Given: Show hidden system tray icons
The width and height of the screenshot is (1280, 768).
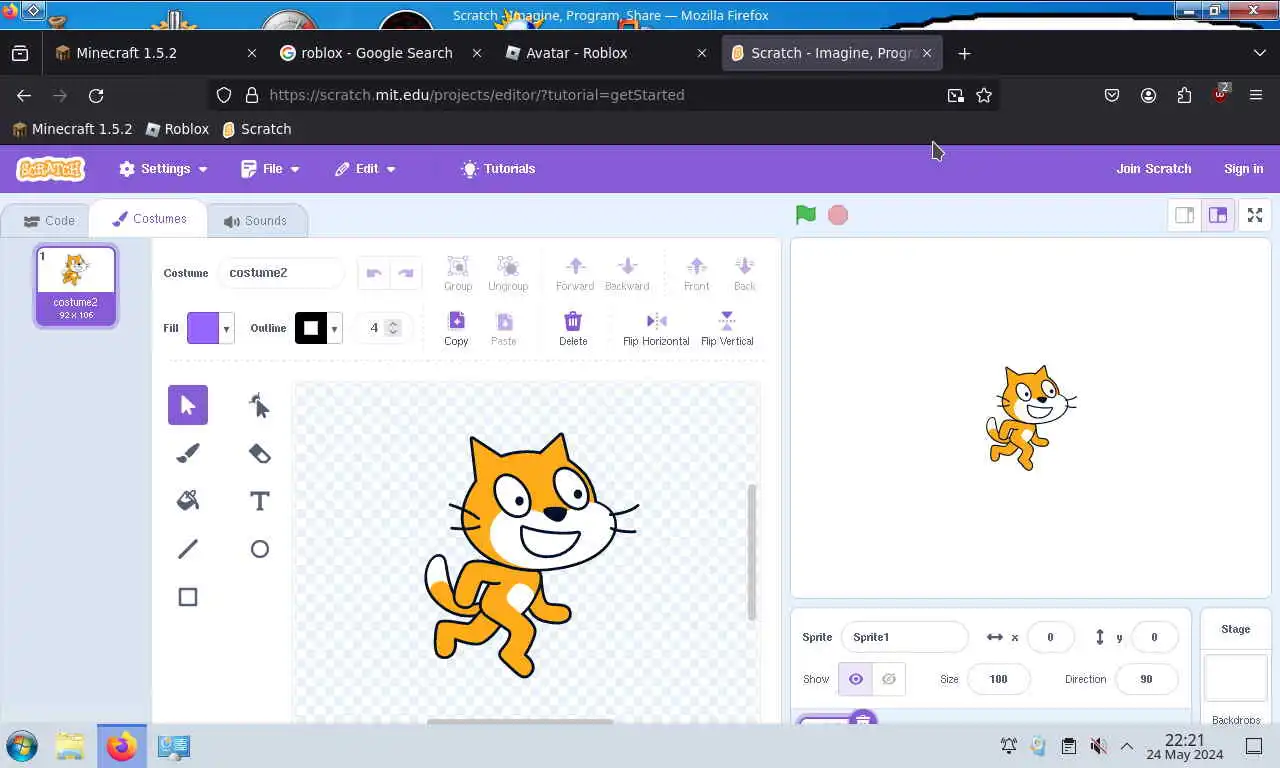Looking at the screenshot, I should tap(1126, 746).
